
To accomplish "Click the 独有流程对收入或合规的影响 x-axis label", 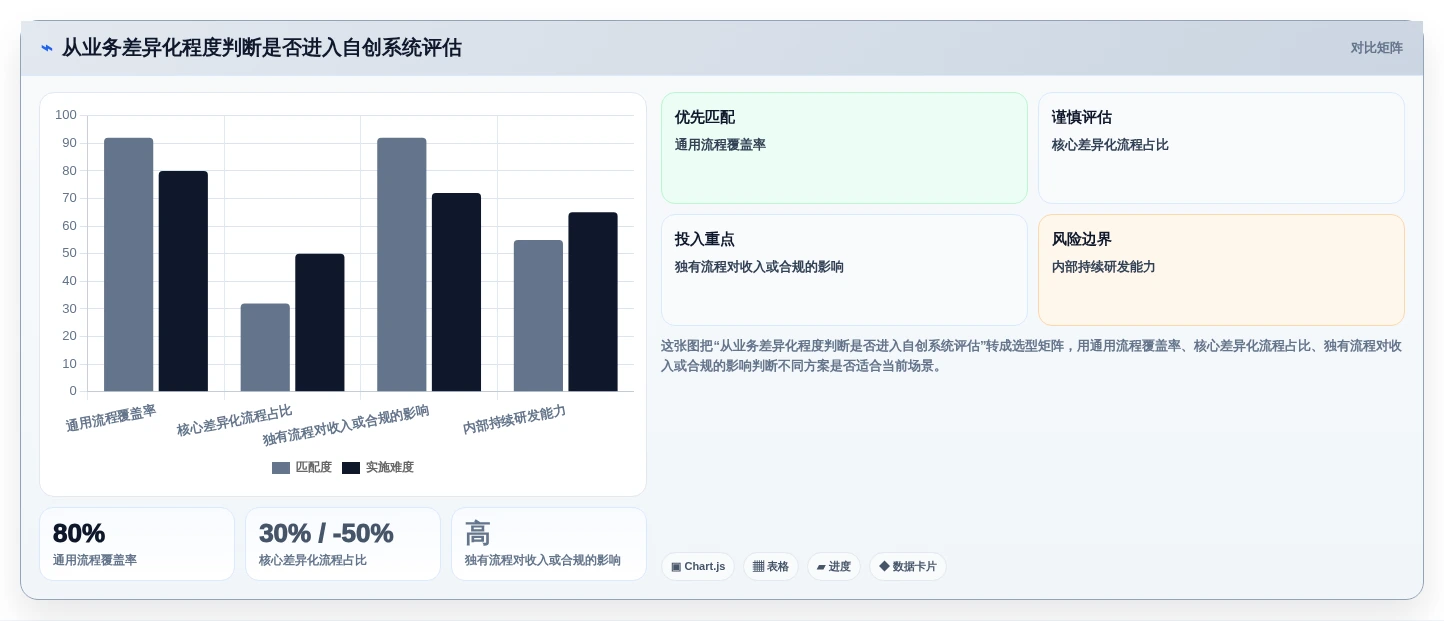I will tap(346, 425).
